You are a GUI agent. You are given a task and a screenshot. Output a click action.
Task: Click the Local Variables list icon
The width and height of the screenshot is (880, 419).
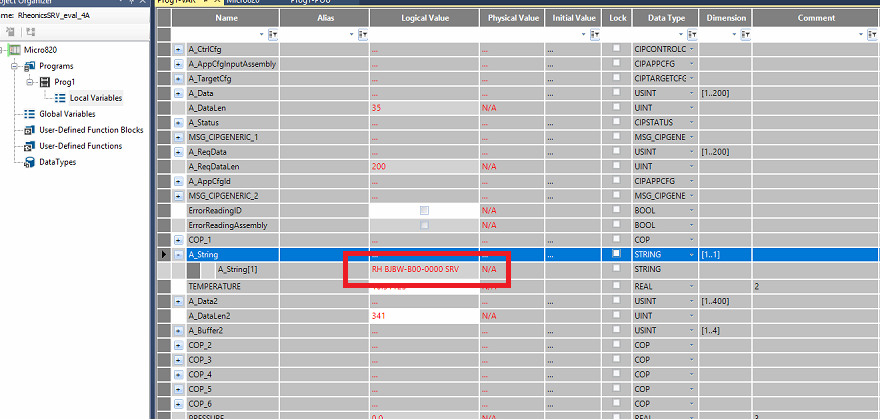coord(61,98)
